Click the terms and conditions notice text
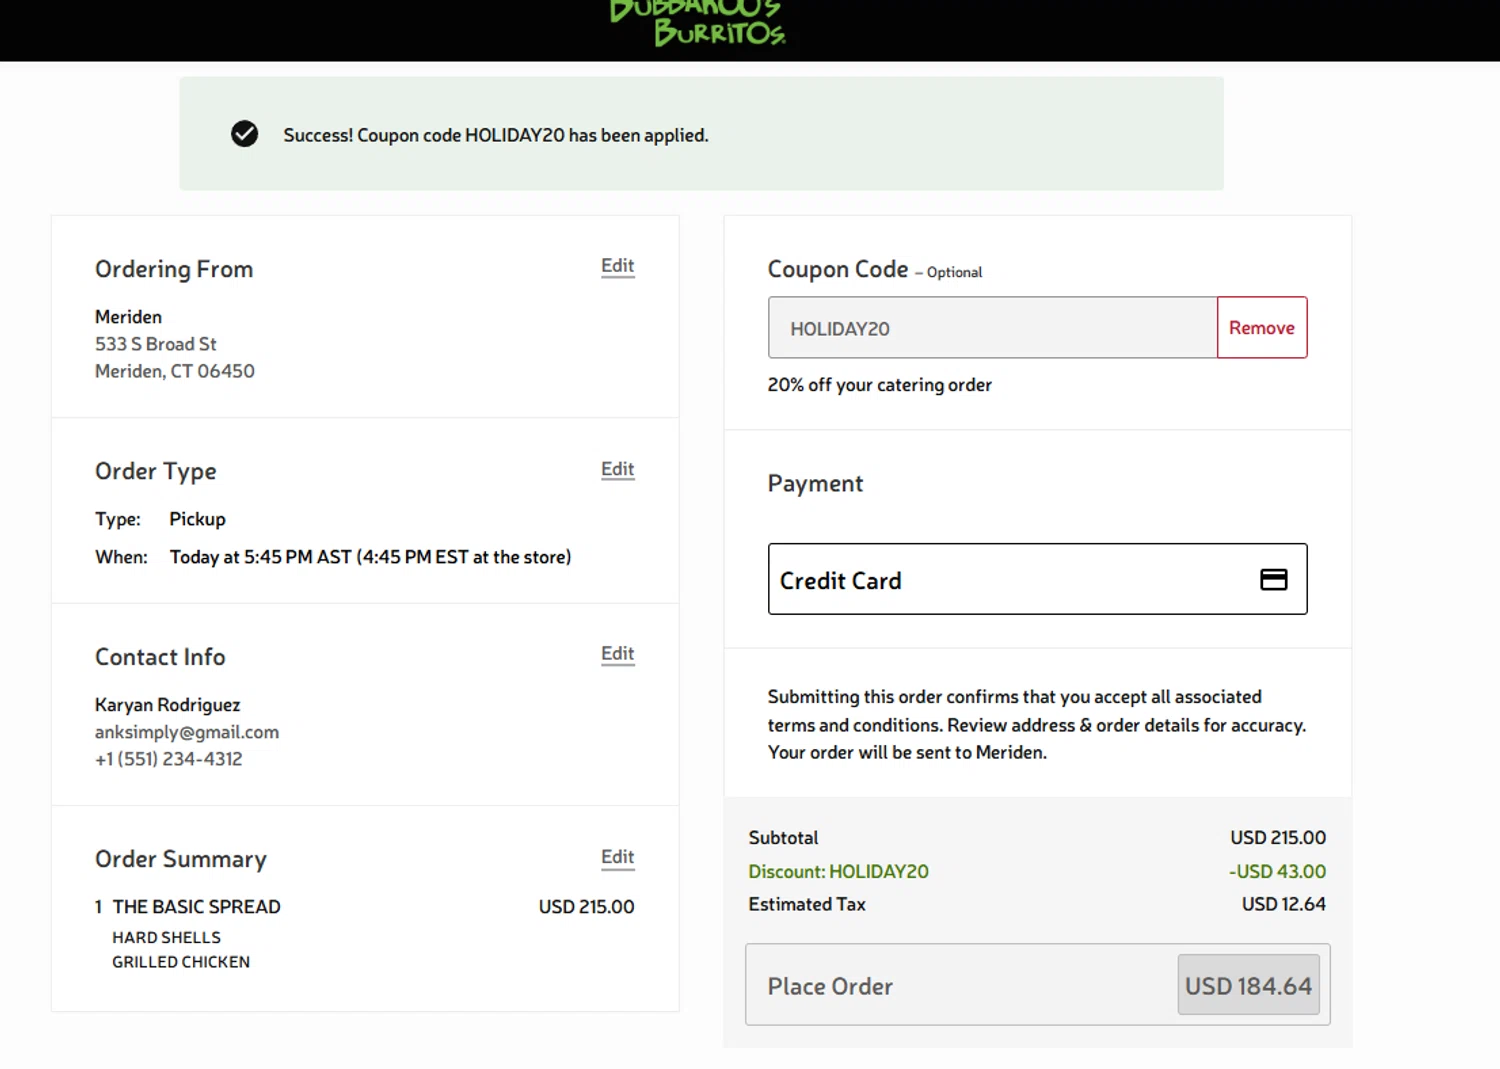This screenshot has width=1500, height=1069. pos(1037,724)
